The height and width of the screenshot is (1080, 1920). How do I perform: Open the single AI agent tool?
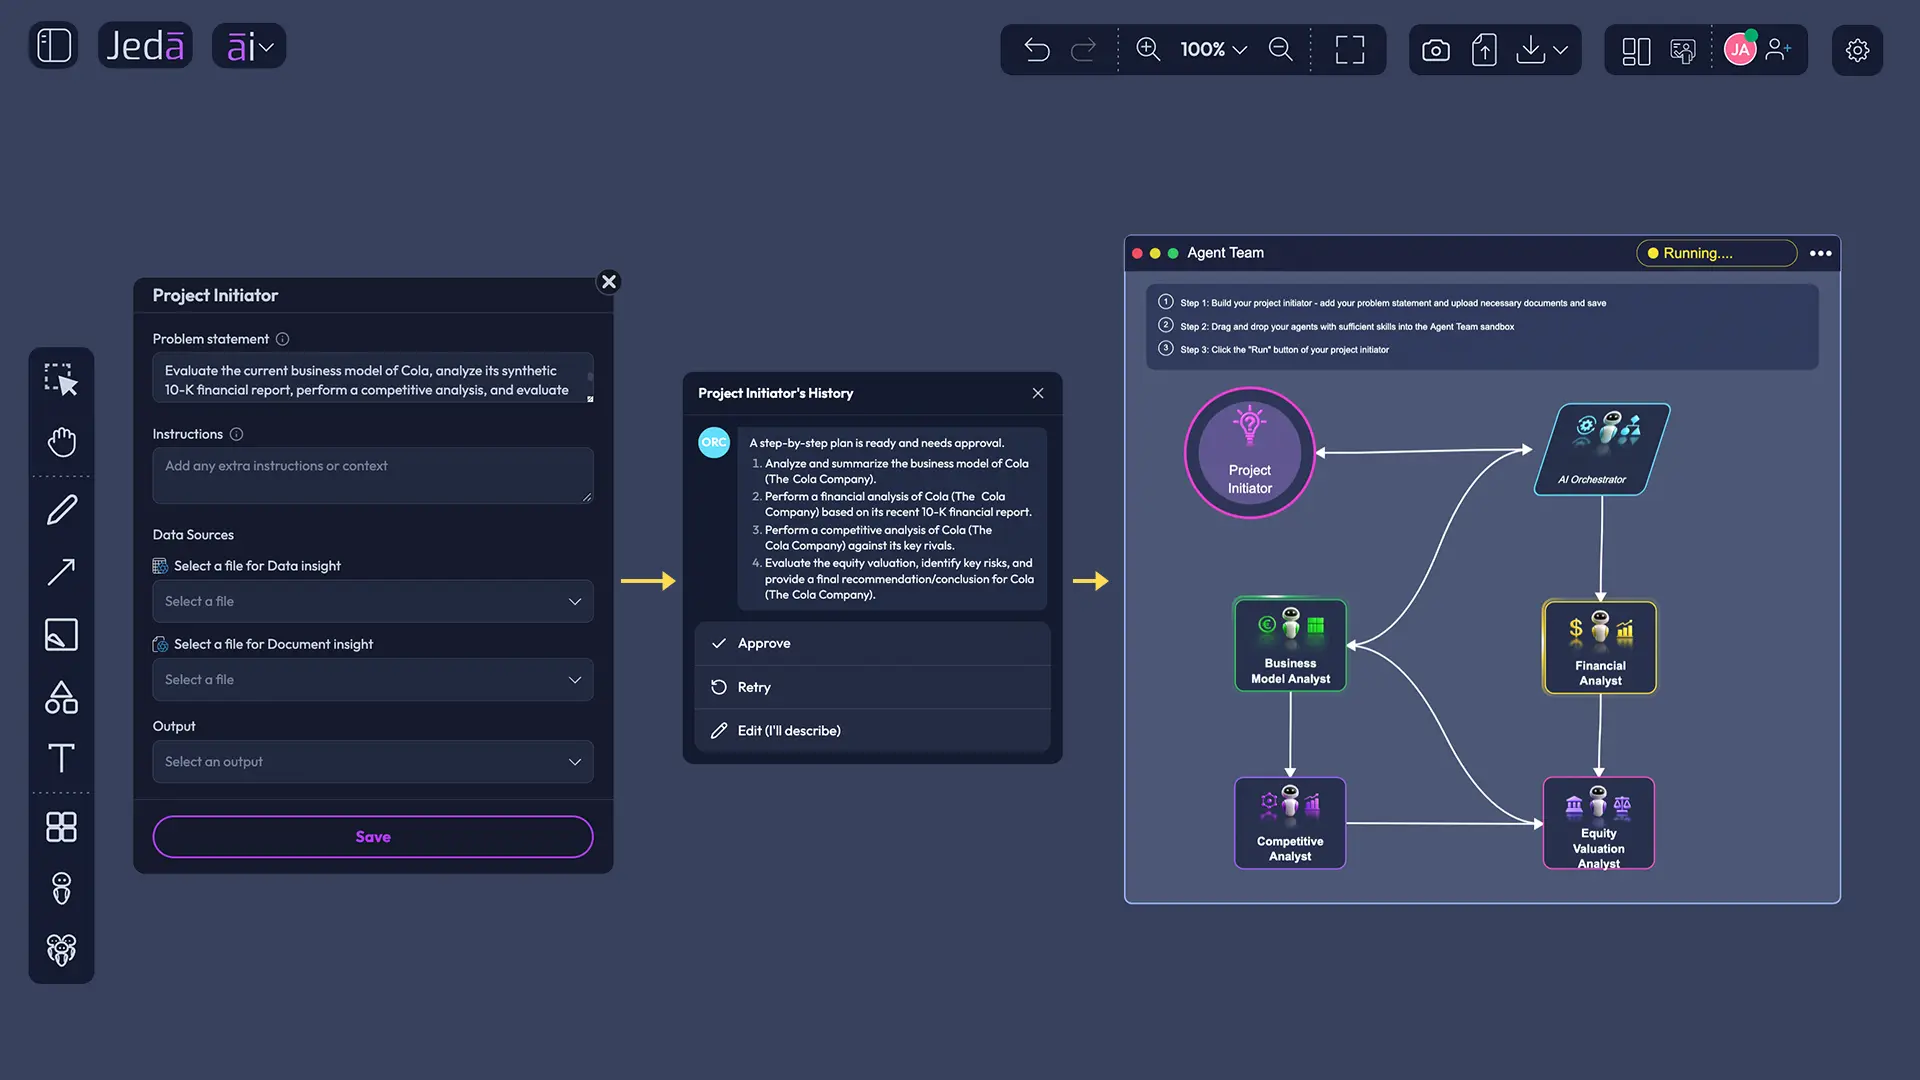61,888
